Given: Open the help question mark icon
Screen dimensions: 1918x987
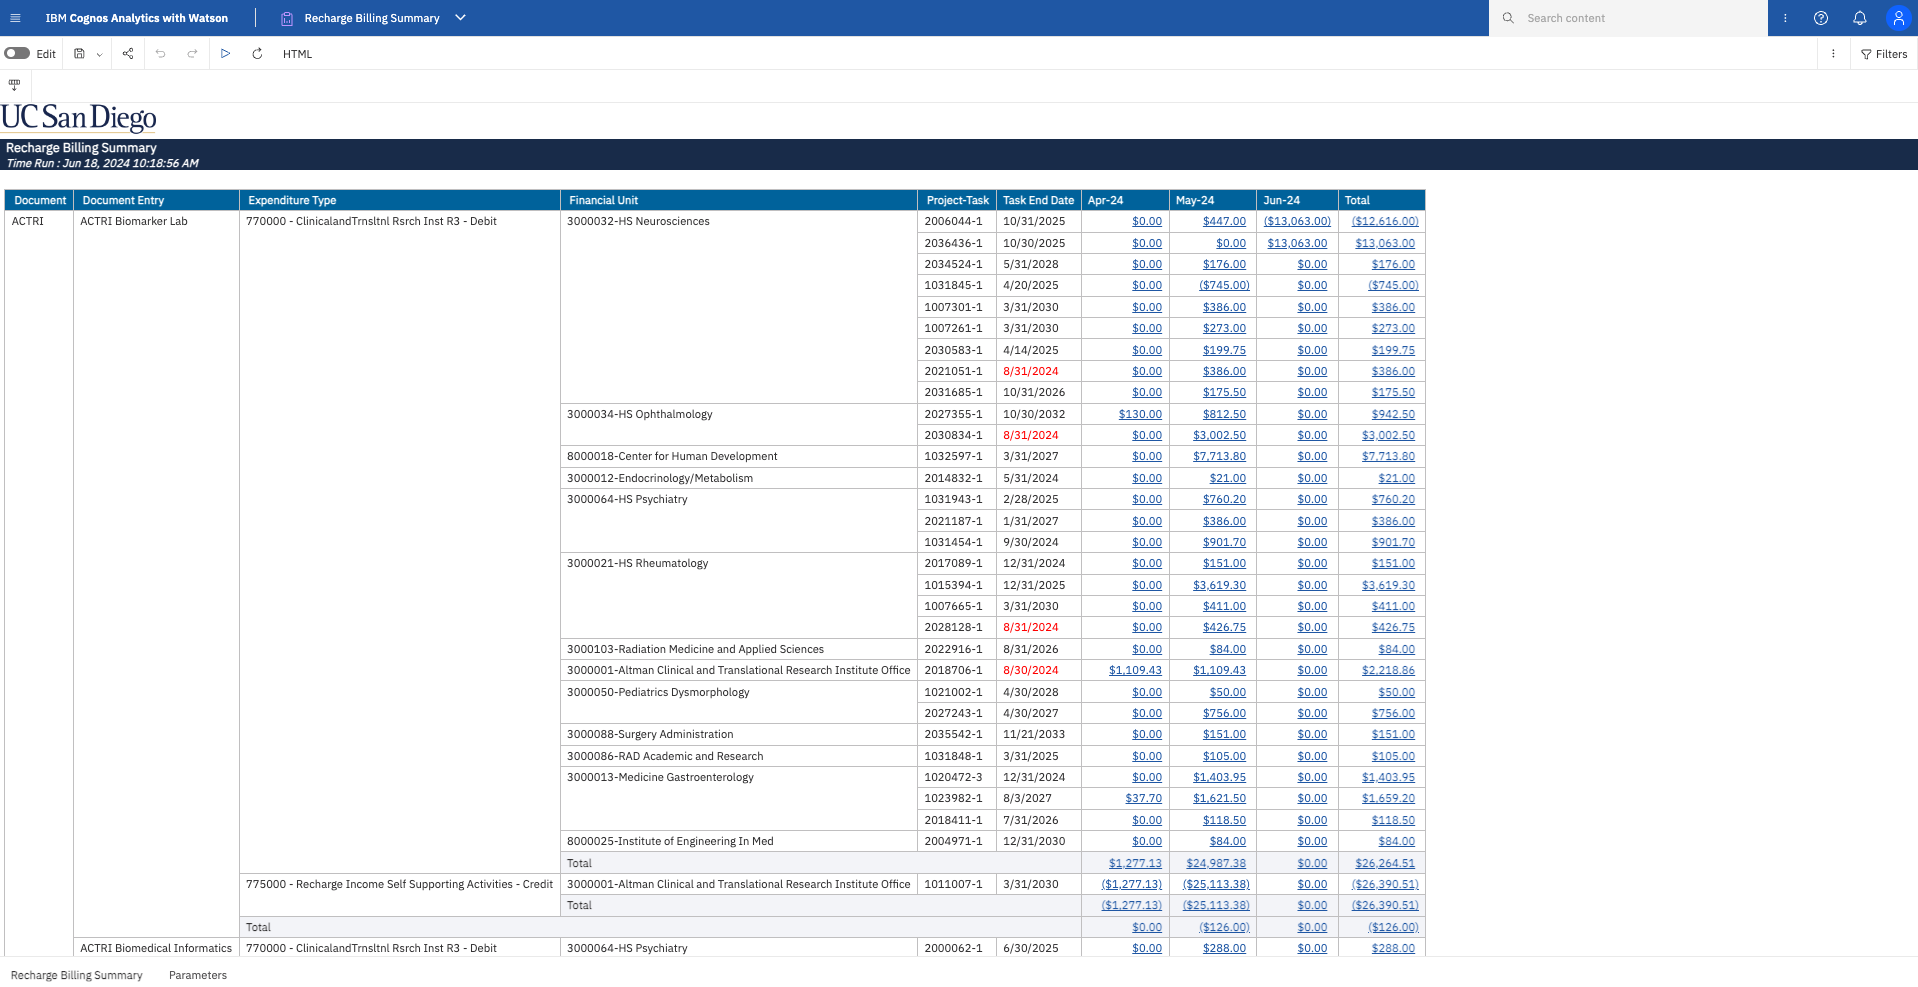Looking at the screenshot, I should 1821,18.
